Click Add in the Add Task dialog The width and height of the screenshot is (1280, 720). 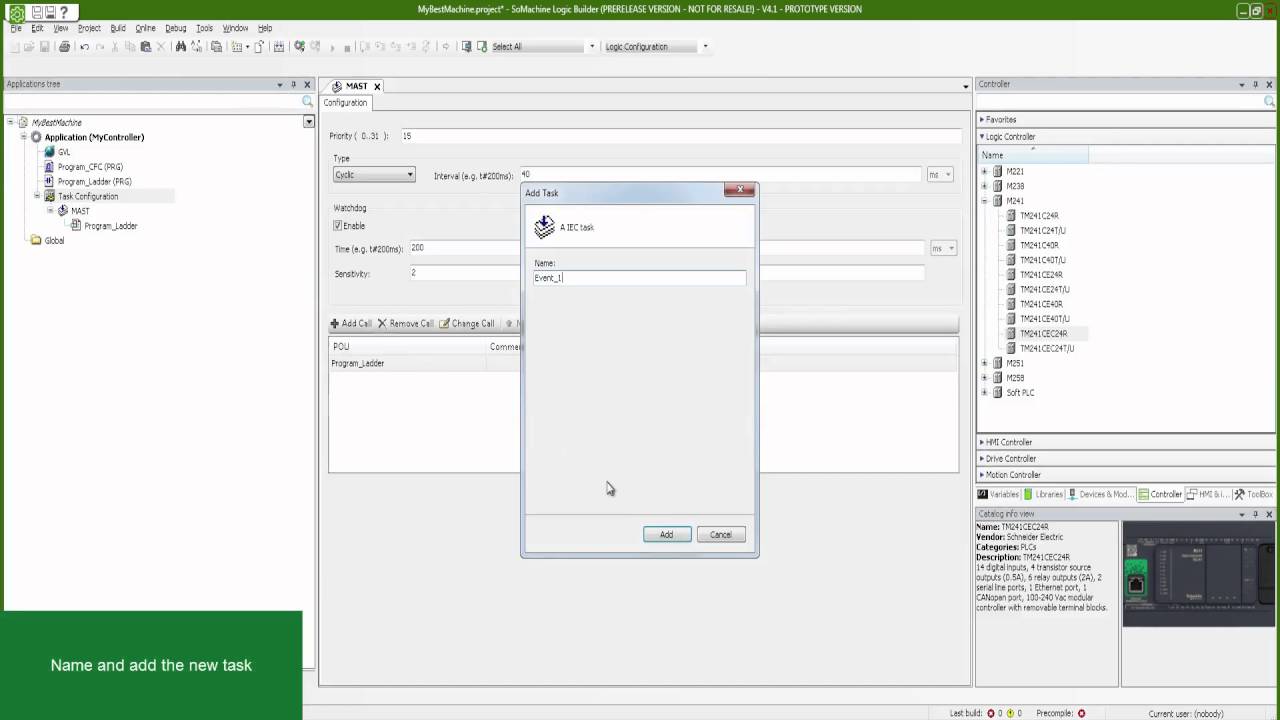click(667, 535)
